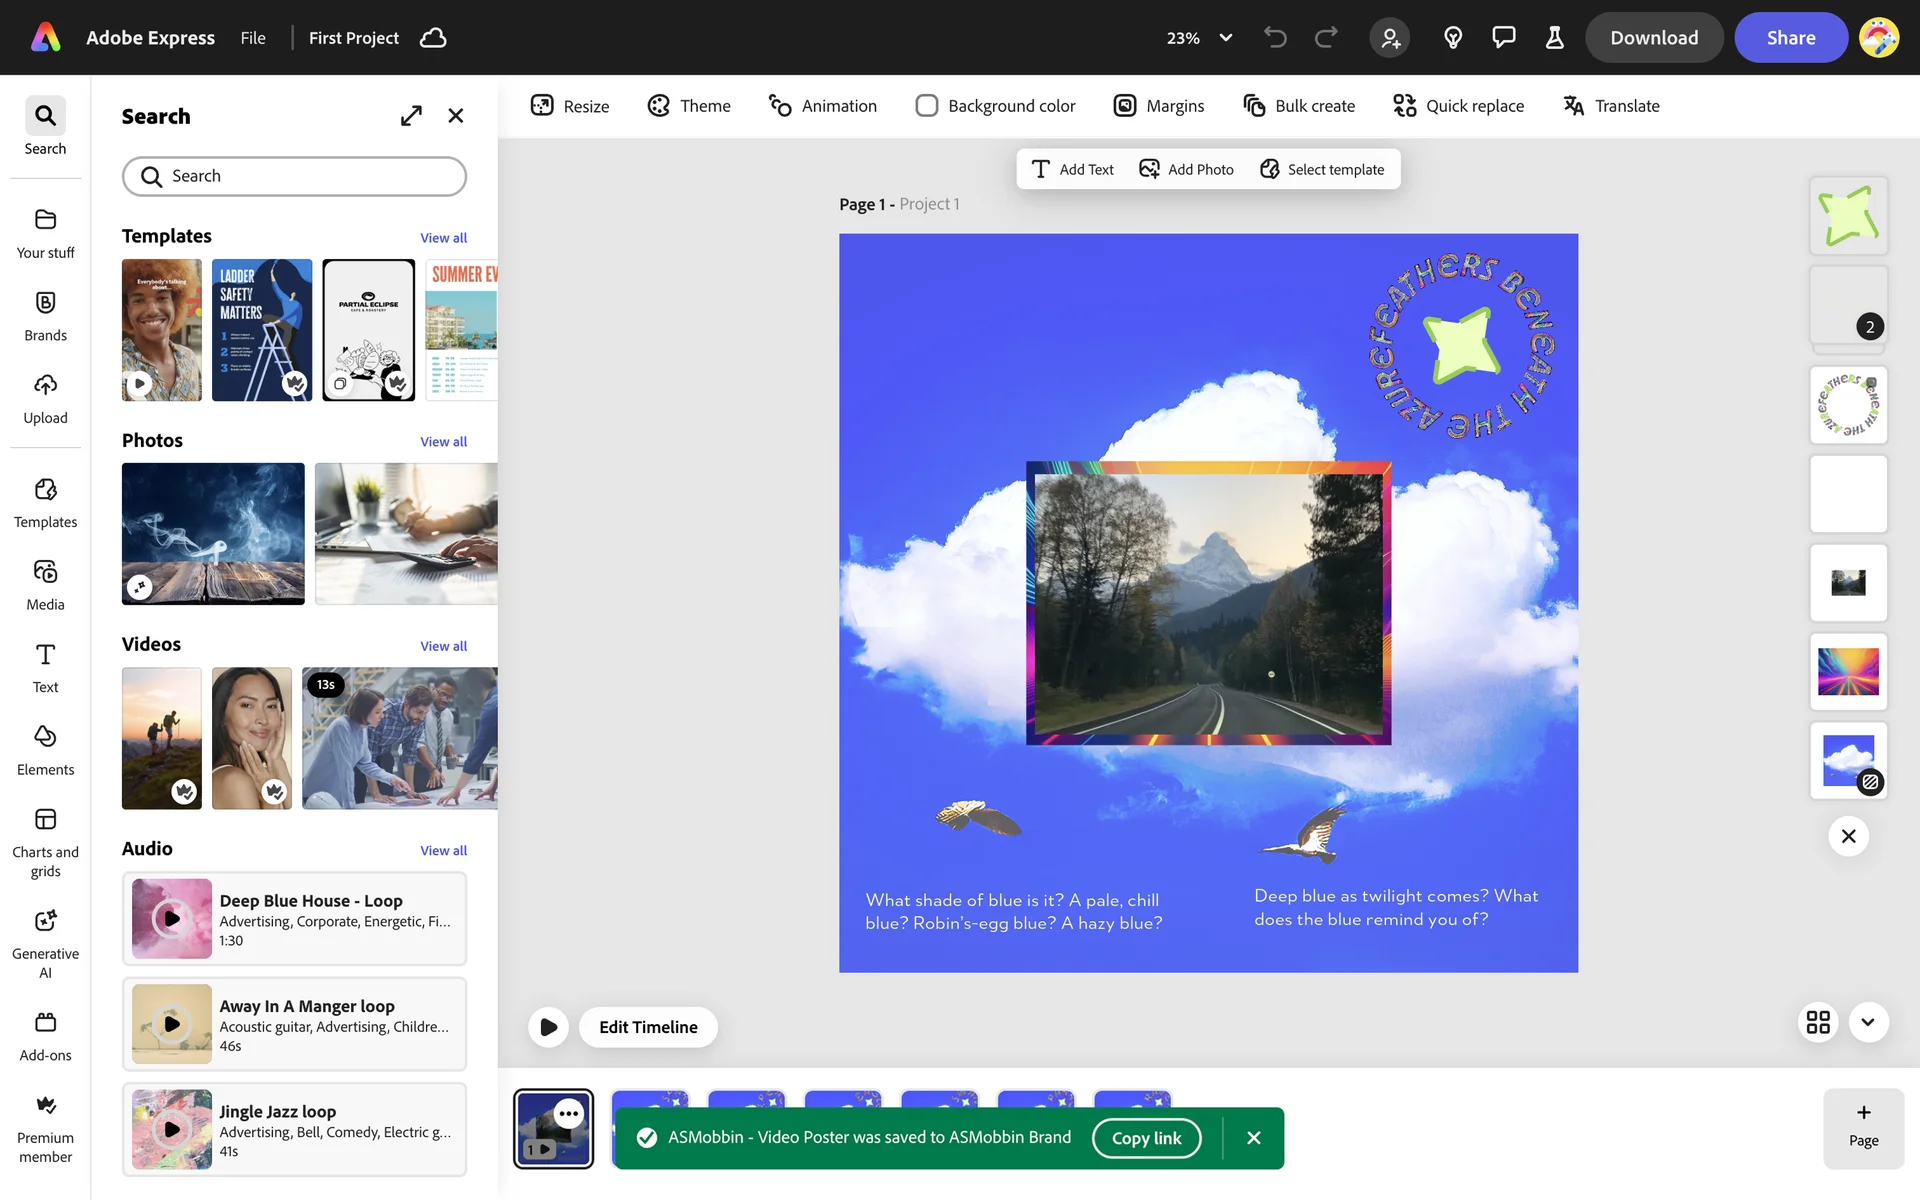Click the Translate tool icon
Image resolution: width=1920 pixels, height=1200 pixels.
(x=1573, y=106)
